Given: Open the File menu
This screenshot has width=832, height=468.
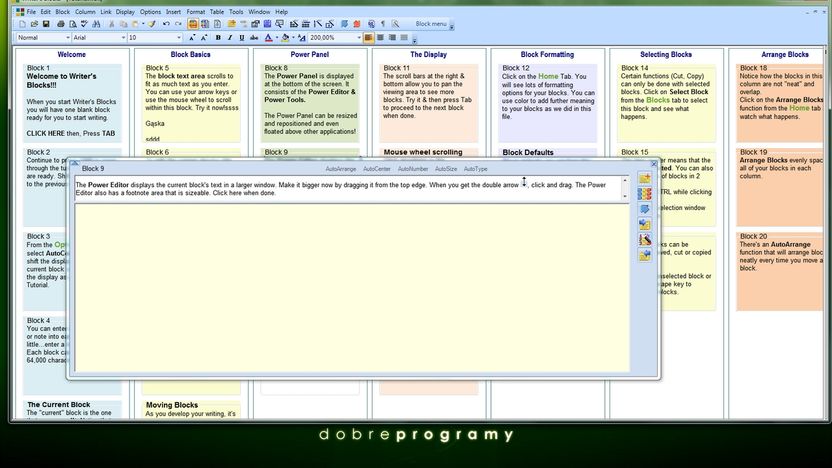Looking at the screenshot, I should (31, 12).
